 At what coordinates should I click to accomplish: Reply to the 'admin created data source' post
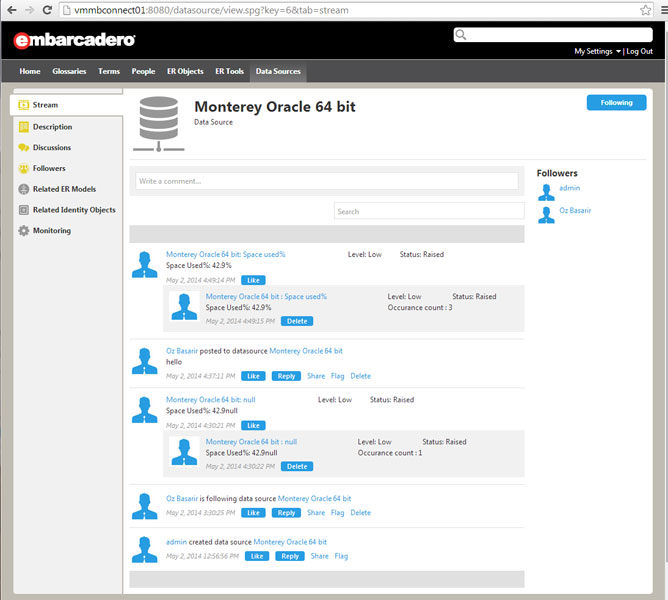[290, 556]
